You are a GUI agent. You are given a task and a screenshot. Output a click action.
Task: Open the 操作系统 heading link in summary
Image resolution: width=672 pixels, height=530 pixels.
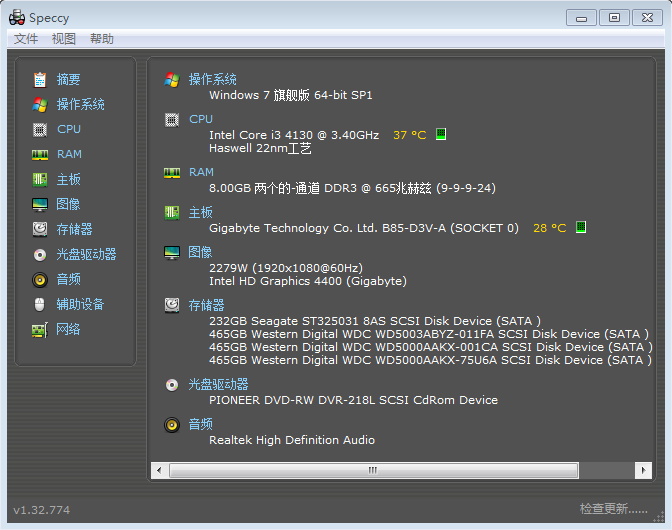pyautogui.click(x=213, y=79)
